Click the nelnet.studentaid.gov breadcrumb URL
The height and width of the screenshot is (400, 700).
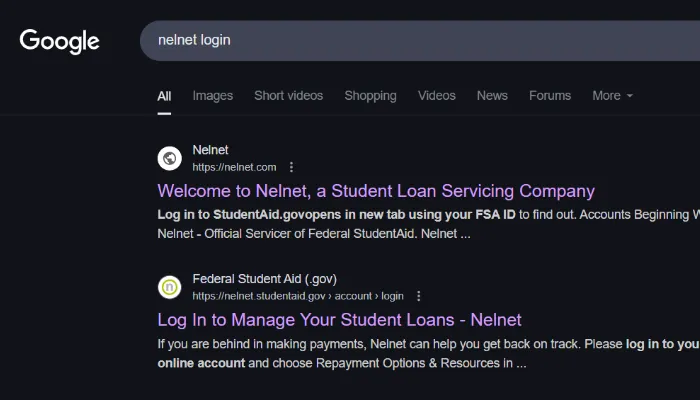297,296
